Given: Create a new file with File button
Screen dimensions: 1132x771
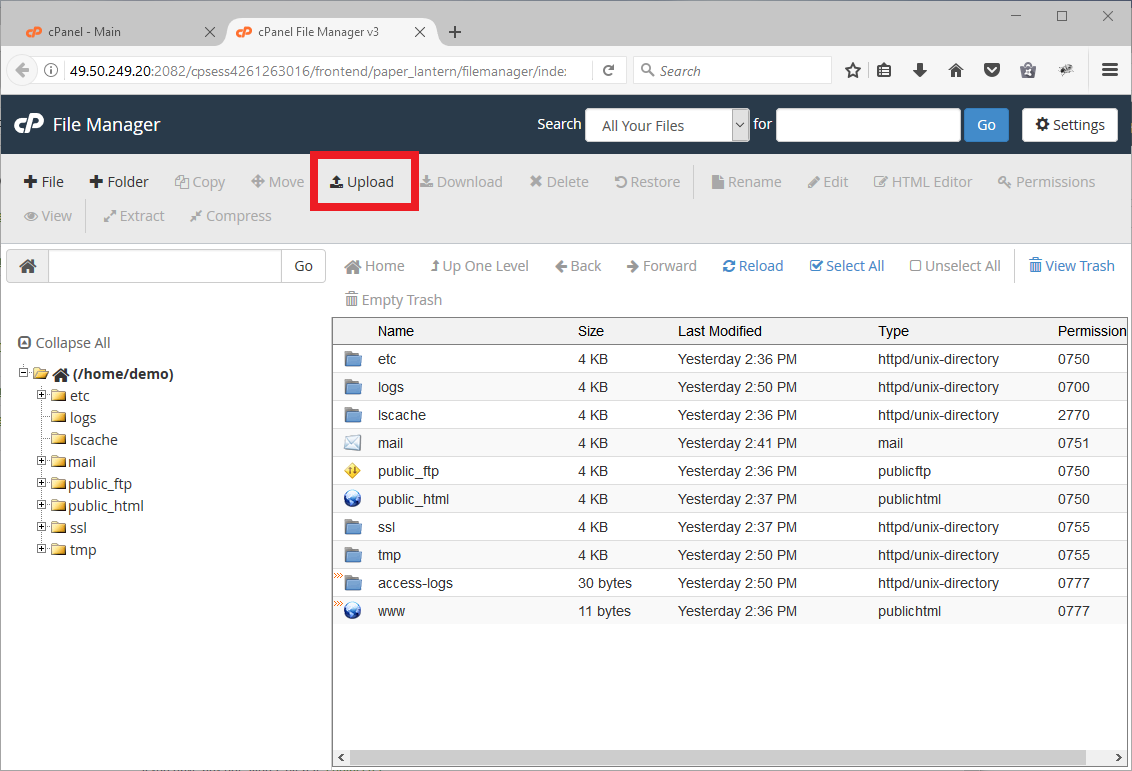Looking at the screenshot, I should pos(44,182).
